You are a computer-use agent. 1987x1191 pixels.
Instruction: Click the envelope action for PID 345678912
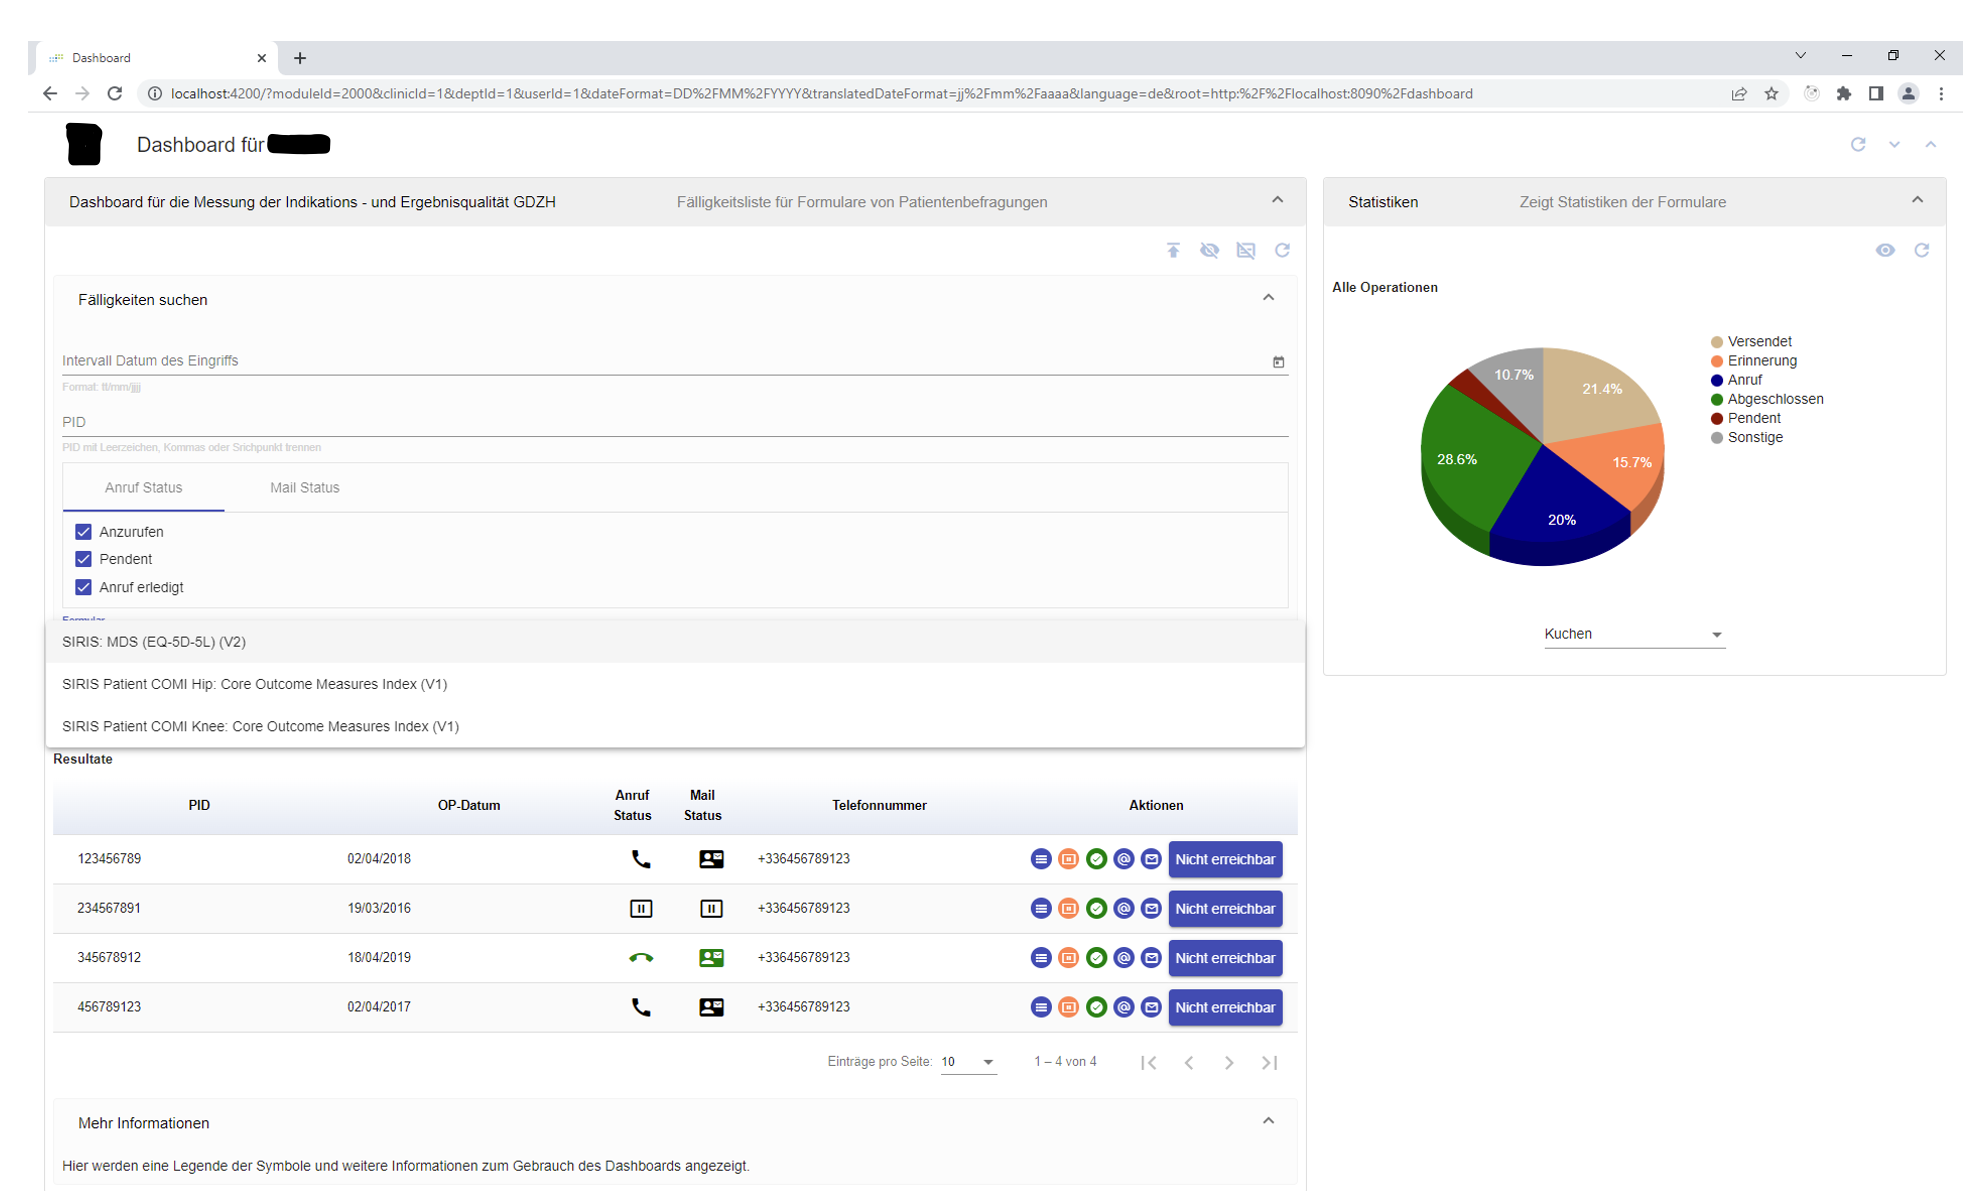pyautogui.click(x=1151, y=958)
